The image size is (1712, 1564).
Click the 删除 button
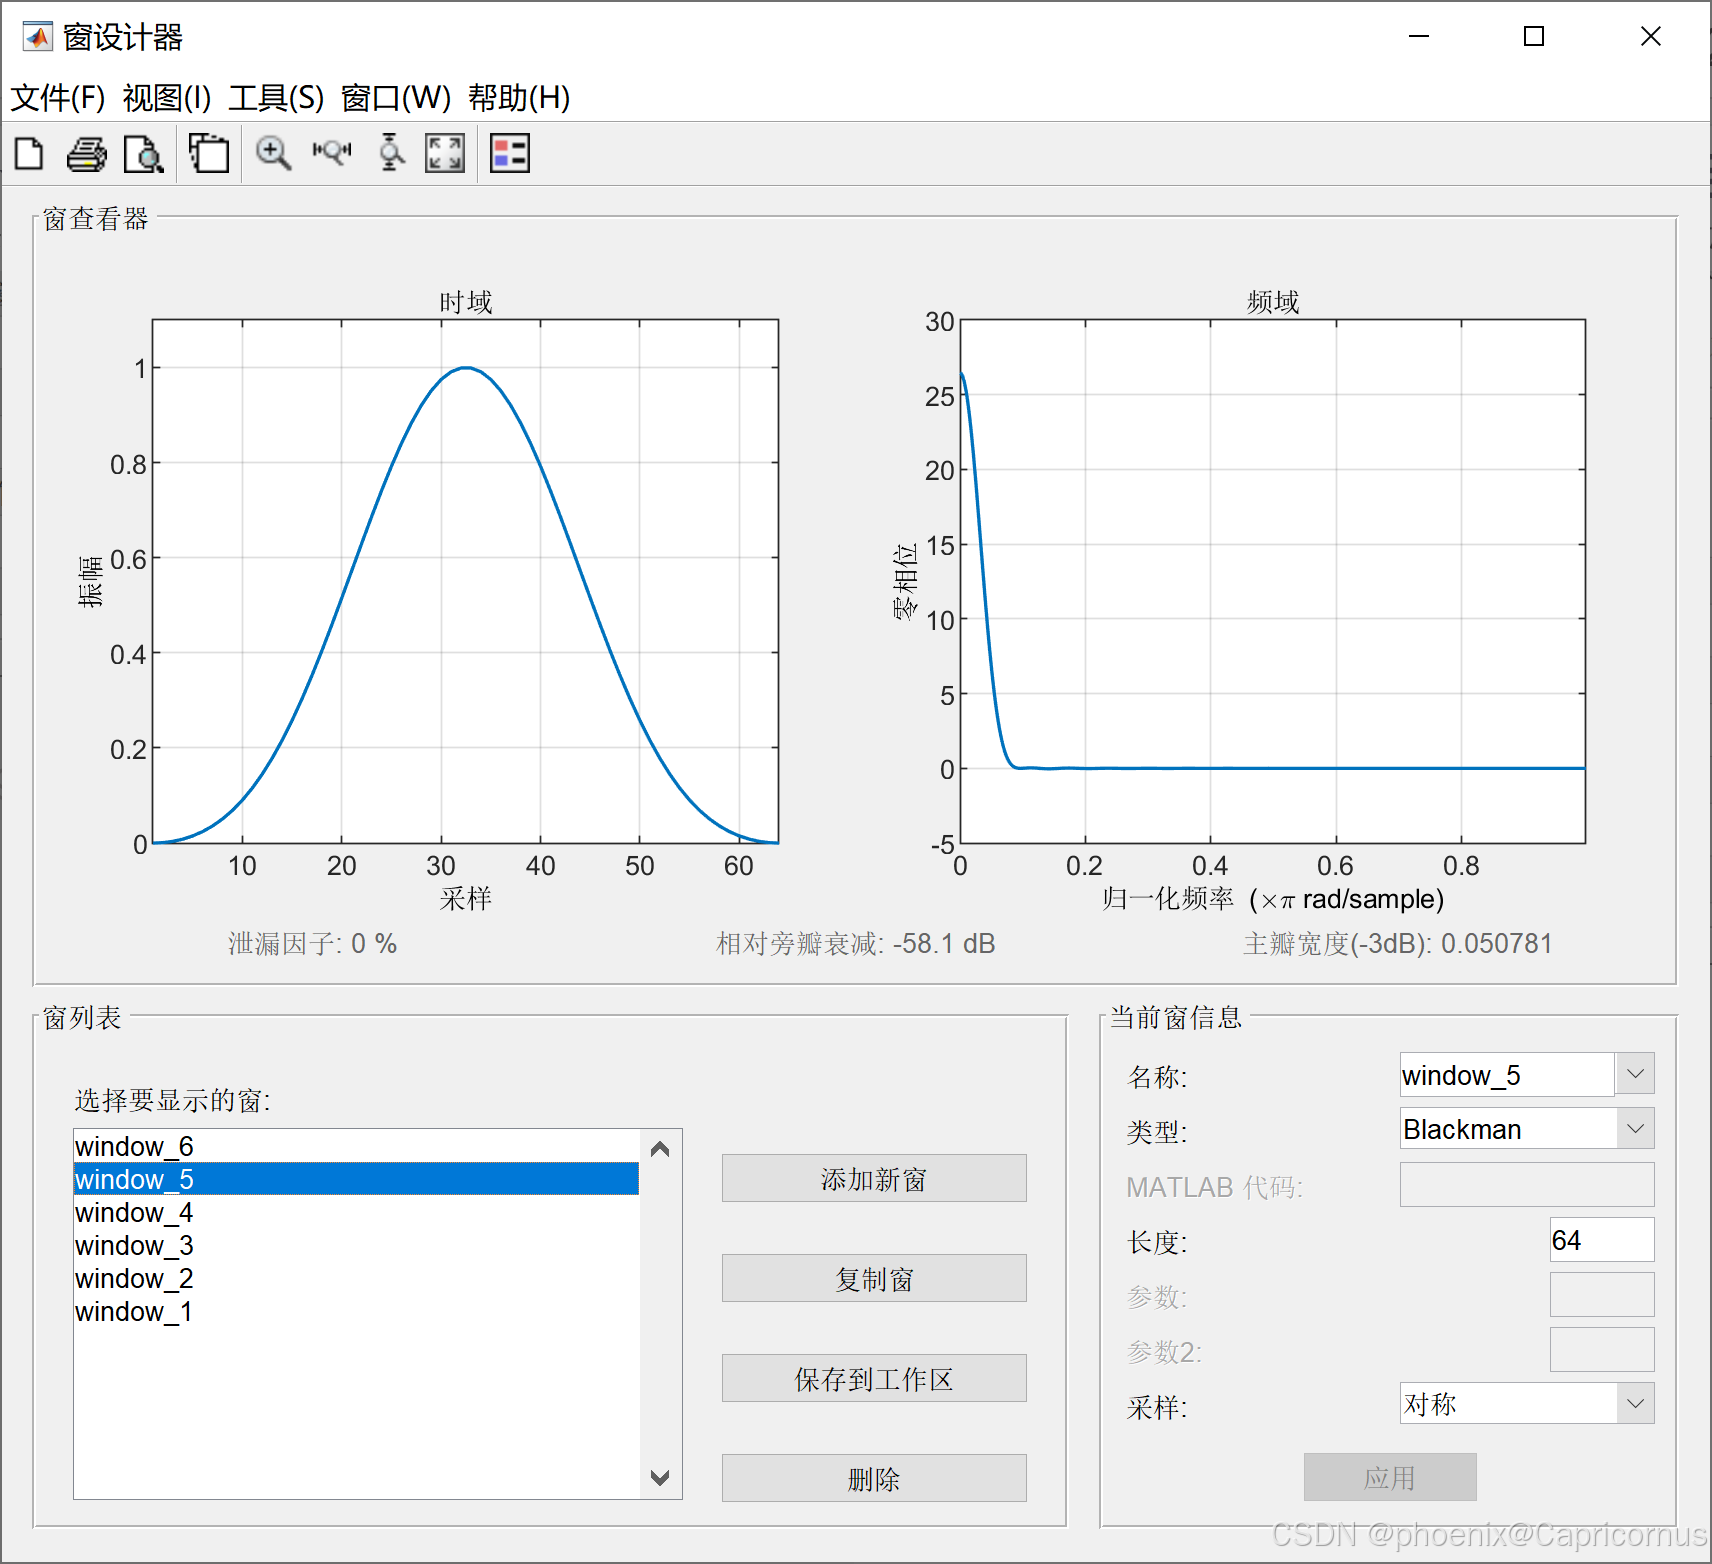tap(874, 1479)
